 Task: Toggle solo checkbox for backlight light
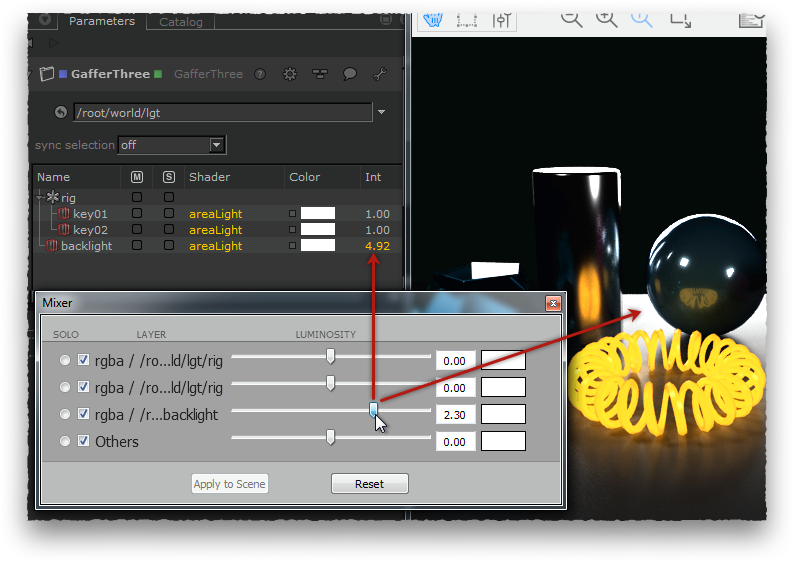click(169, 246)
